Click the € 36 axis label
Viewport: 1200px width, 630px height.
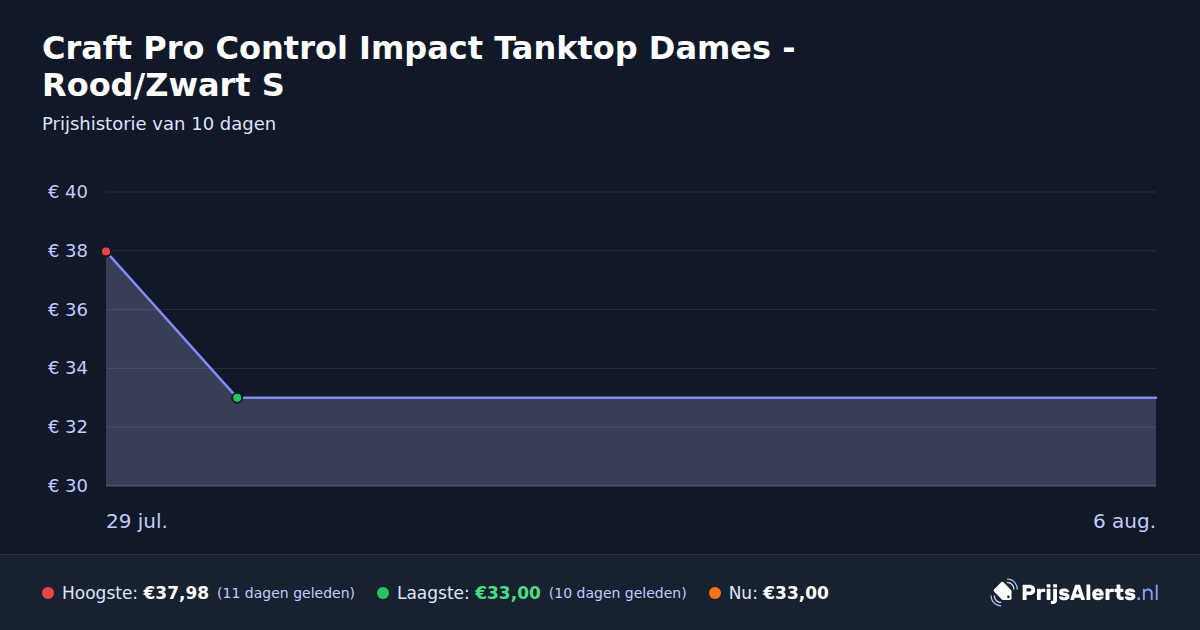point(68,310)
